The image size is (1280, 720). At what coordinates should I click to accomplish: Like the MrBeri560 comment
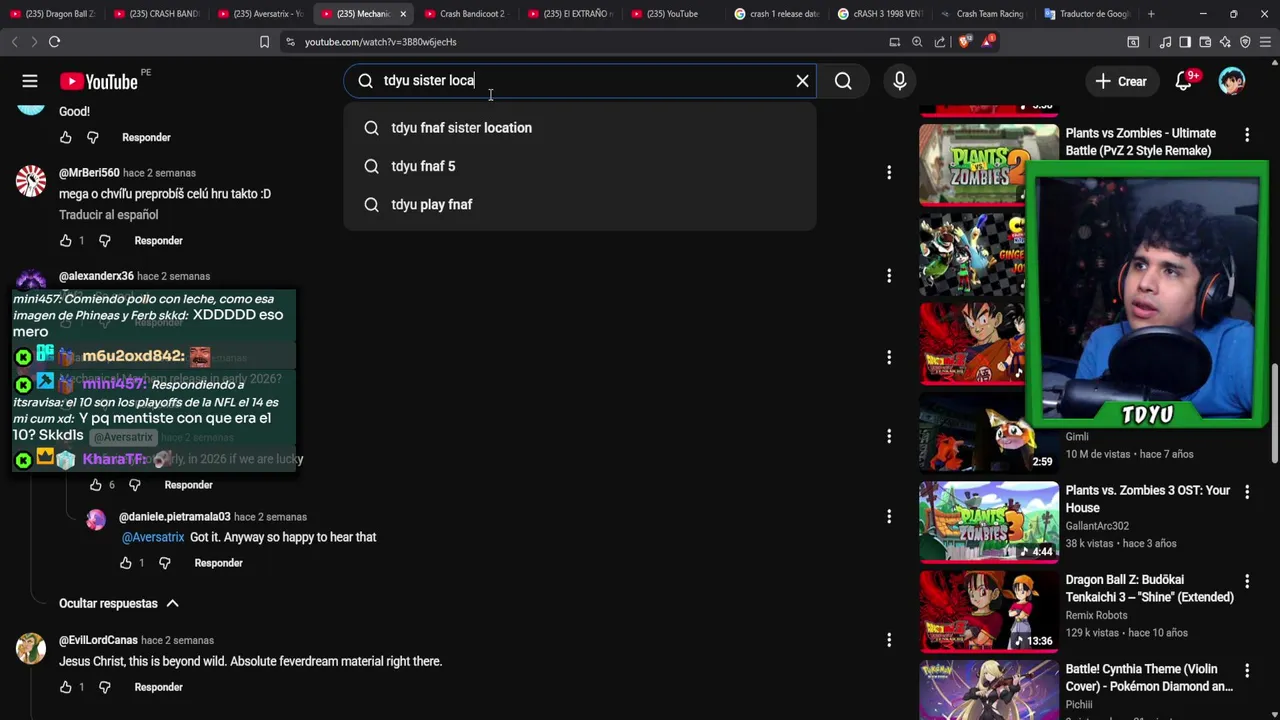[x=66, y=241]
